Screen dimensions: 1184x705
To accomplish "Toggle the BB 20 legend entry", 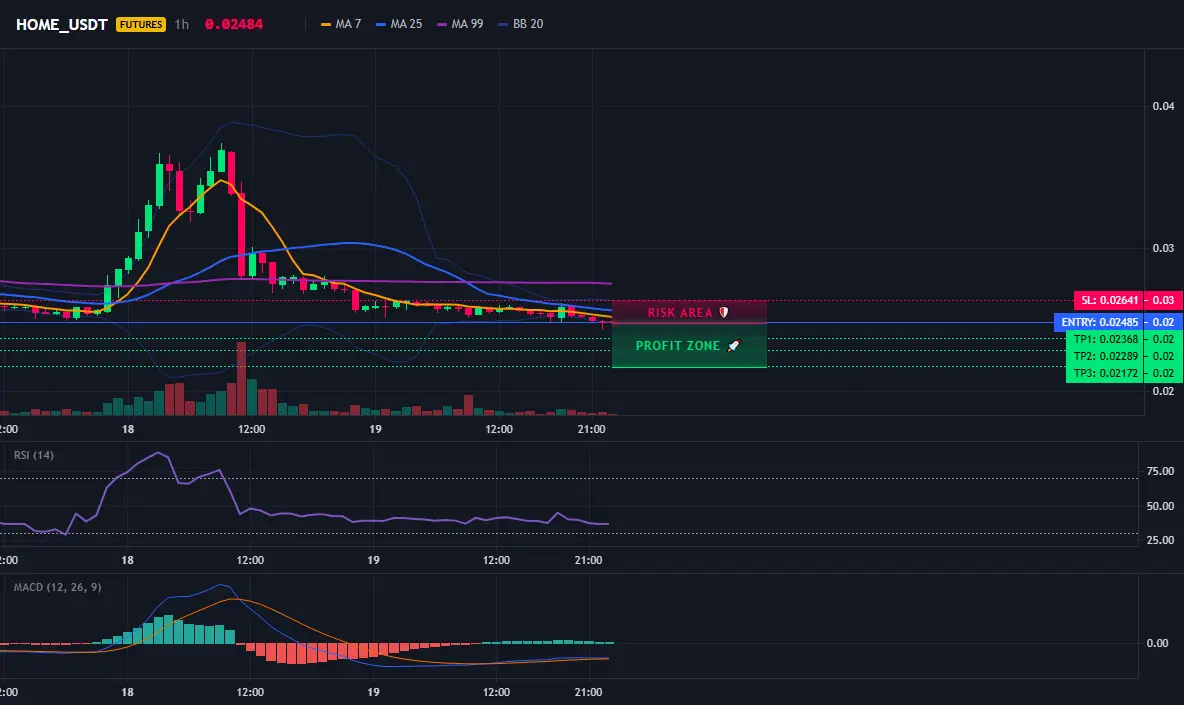I will (x=520, y=24).
